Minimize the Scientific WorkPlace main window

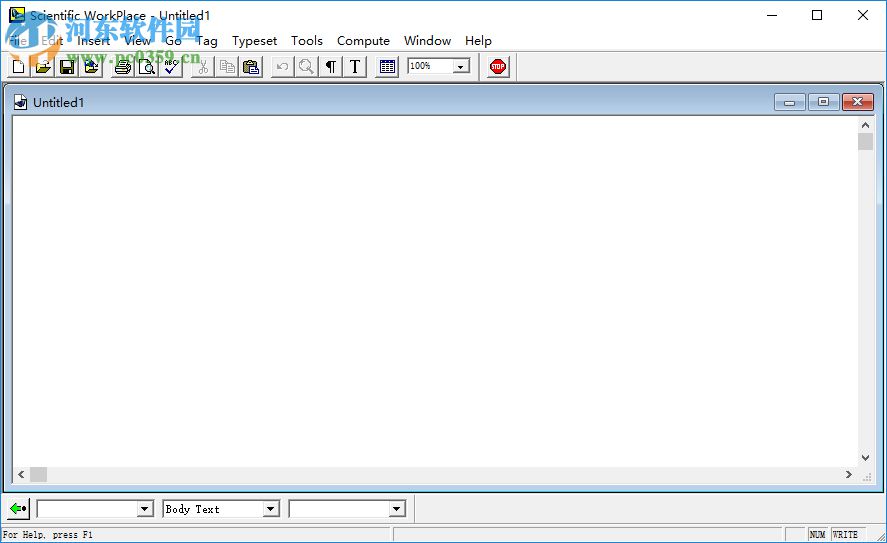(772, 15)
